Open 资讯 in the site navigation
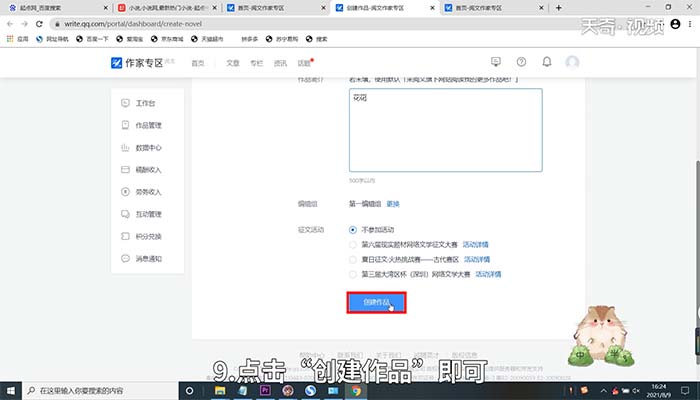Screen dimensions: 700x400 [280, 63]
